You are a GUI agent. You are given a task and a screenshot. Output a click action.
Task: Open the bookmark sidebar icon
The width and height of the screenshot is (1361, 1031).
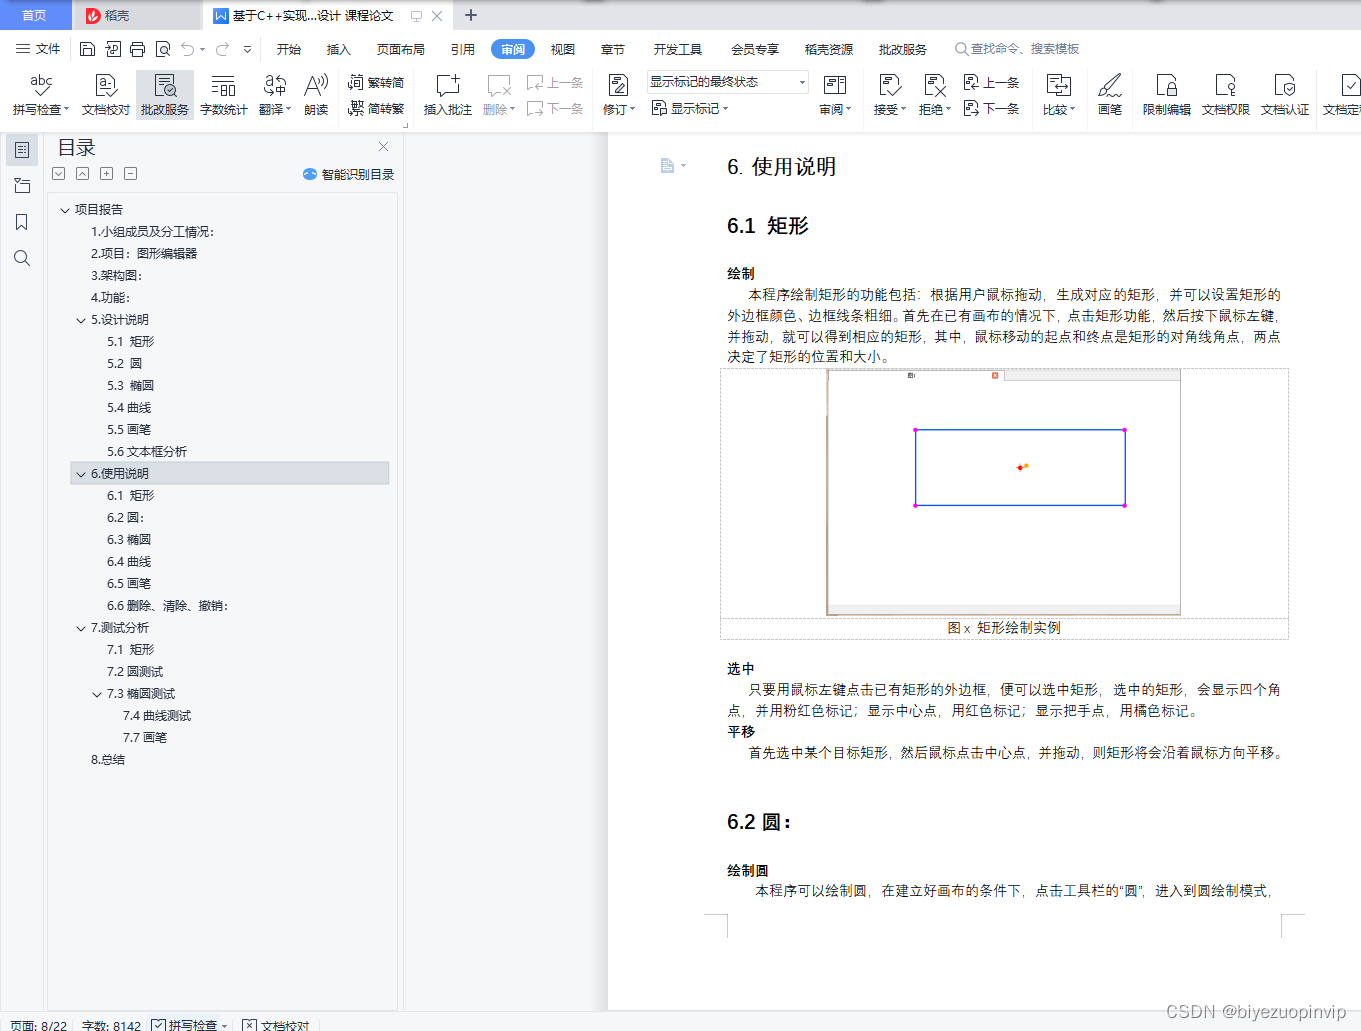(x=22, y=222)
